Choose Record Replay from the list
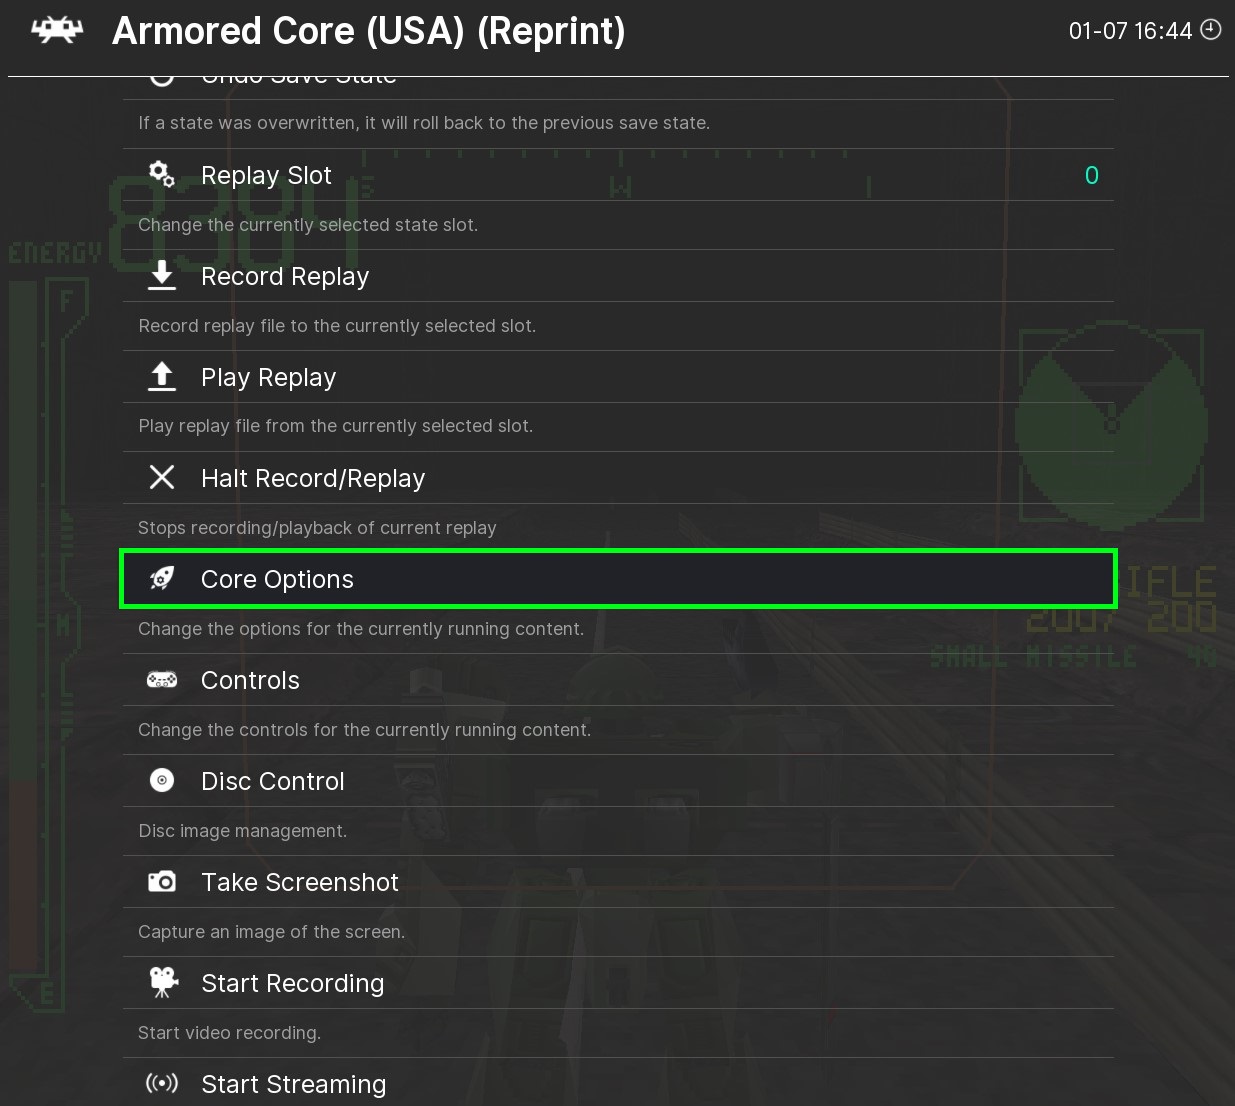 (x=285, y=277)
